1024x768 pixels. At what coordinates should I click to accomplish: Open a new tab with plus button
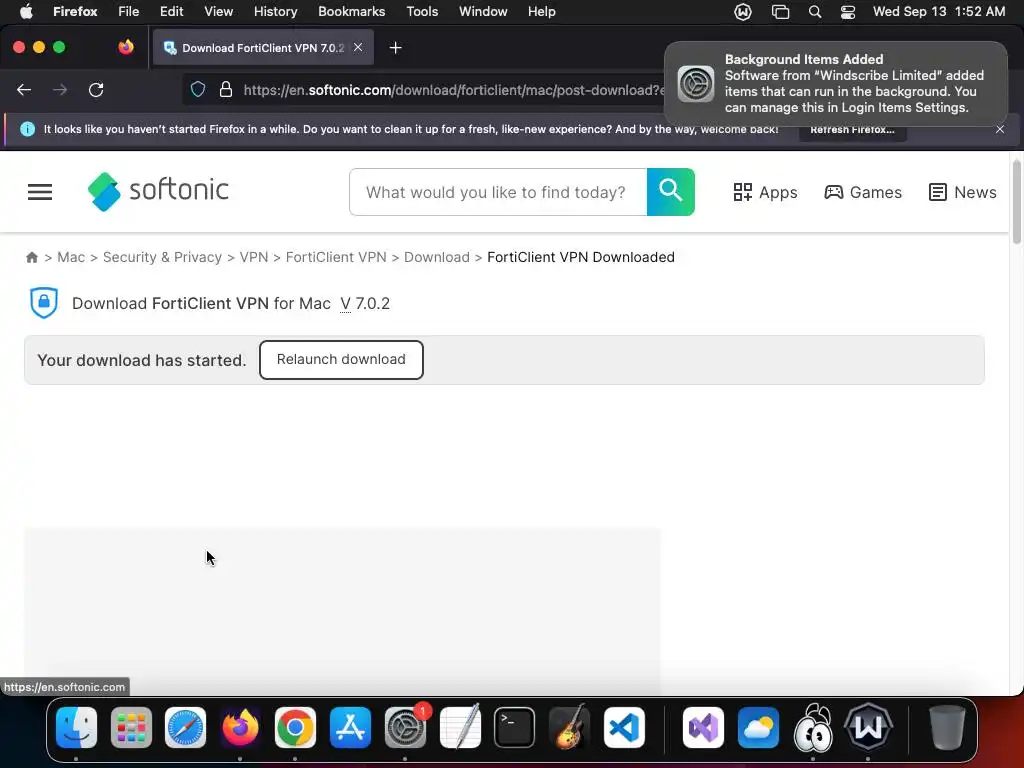click(x=395, y=48)
